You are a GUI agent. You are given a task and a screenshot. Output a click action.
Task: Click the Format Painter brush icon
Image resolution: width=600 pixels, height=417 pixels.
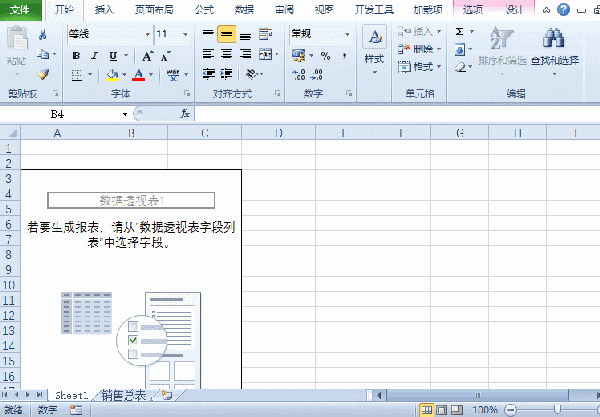click(43, 74)
